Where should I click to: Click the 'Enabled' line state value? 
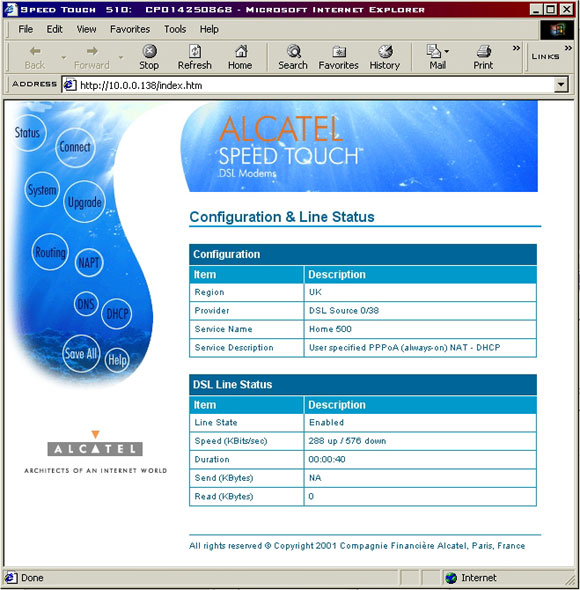coord(326,422)
